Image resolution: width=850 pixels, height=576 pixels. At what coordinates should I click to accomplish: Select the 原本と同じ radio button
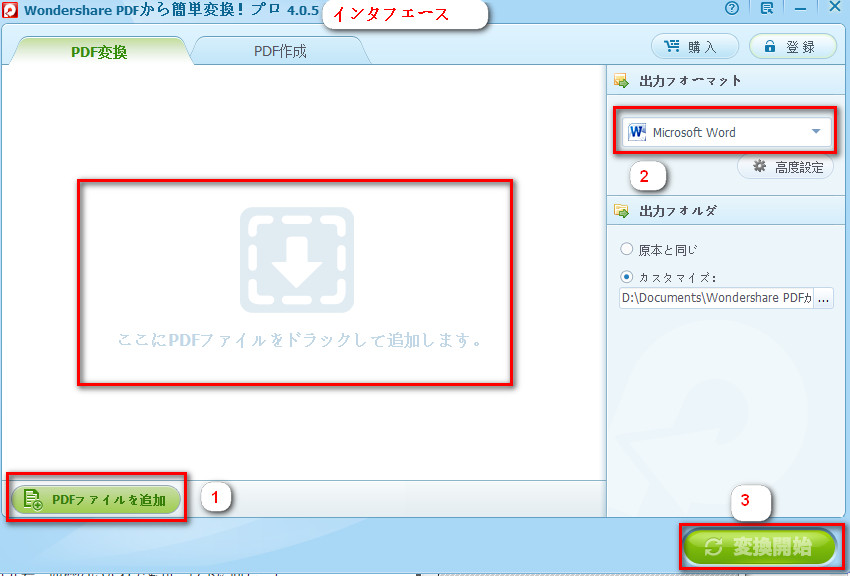coord(627,249)
